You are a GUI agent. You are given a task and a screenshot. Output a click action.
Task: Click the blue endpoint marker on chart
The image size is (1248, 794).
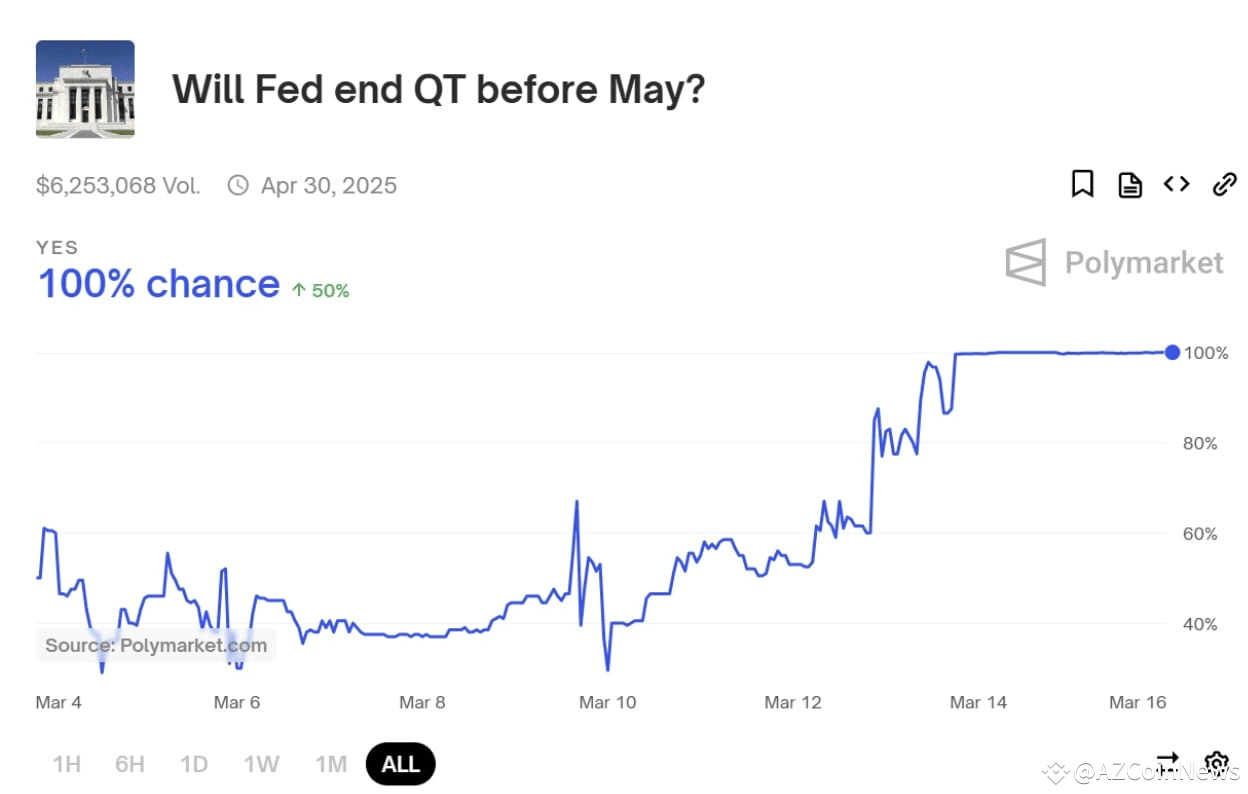point(1172,352)
